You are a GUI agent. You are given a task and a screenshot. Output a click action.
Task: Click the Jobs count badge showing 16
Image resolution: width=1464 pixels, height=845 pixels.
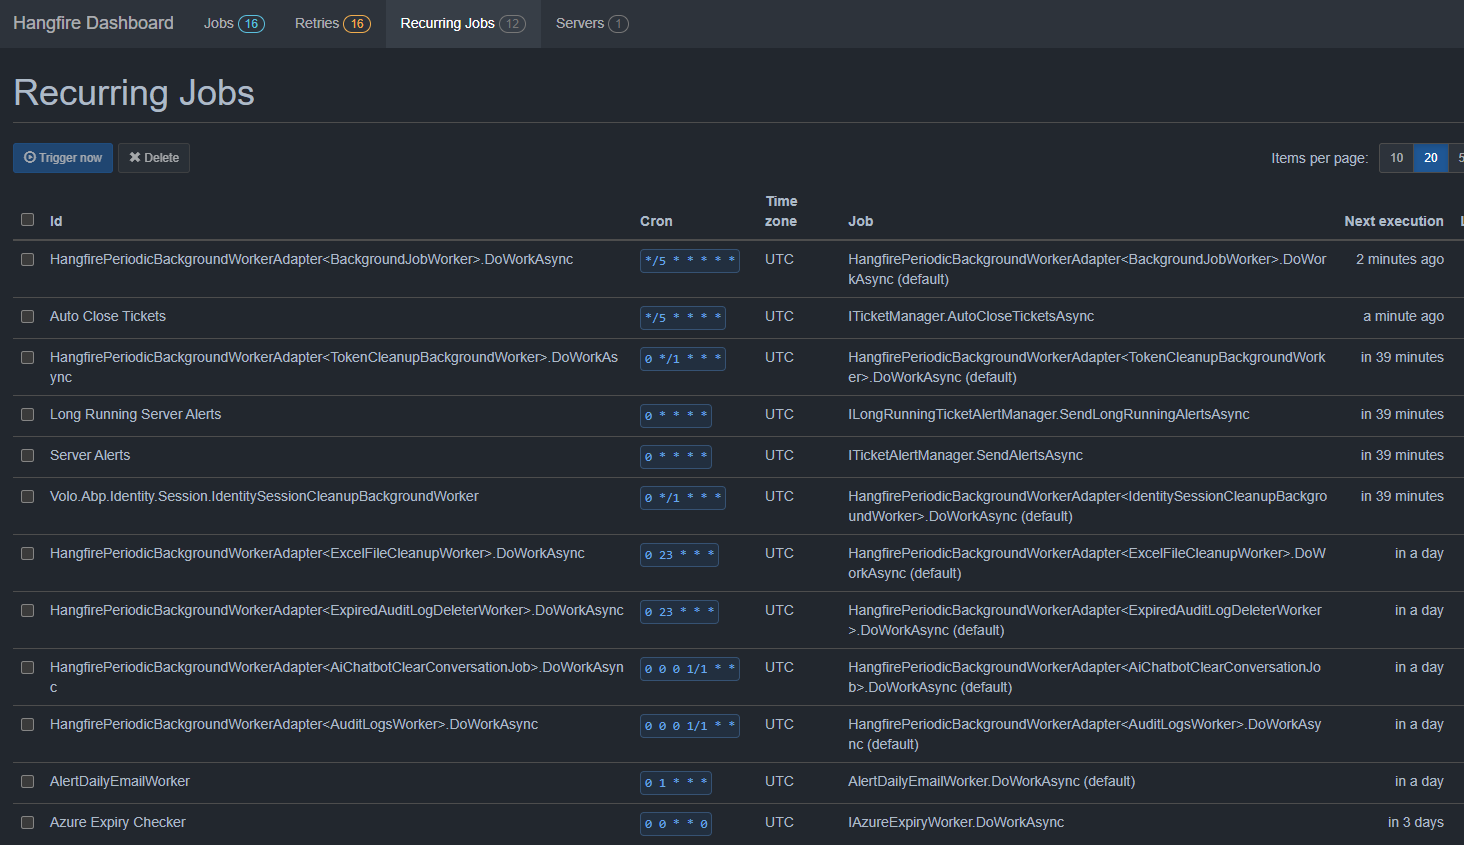coord(251,24)
